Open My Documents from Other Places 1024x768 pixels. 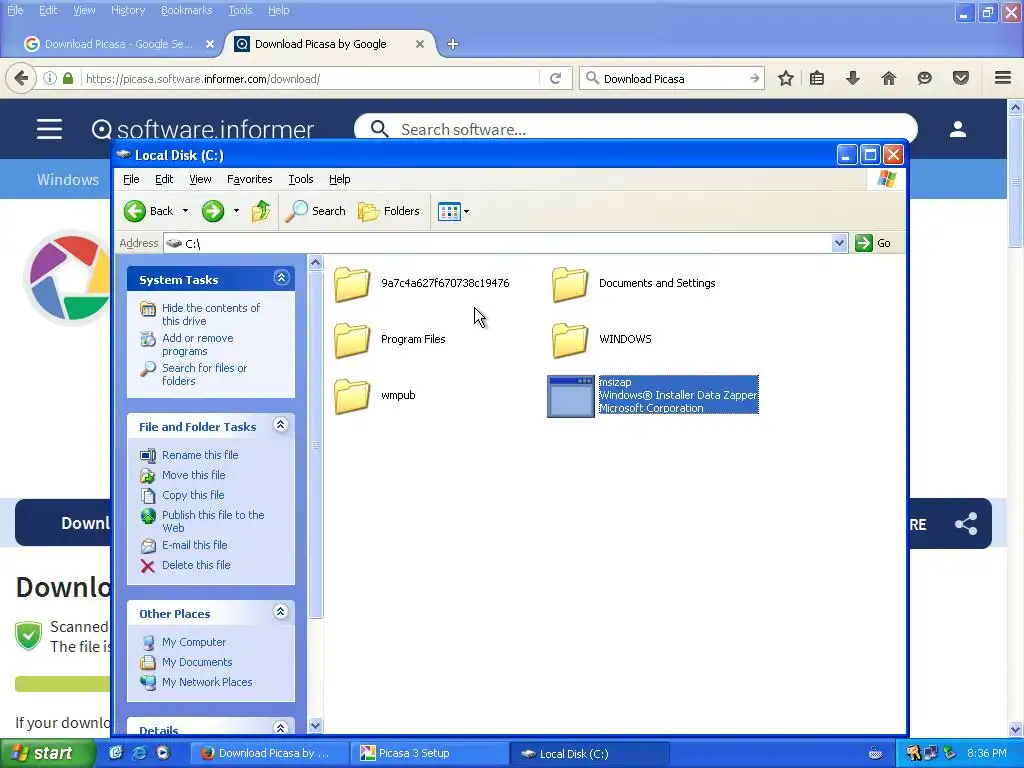pyautogui.click(x=197, y=662)
